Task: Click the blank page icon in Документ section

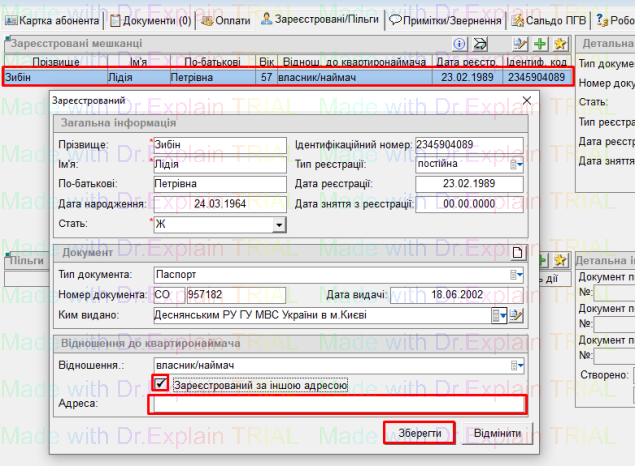Action: coord(518,254)
